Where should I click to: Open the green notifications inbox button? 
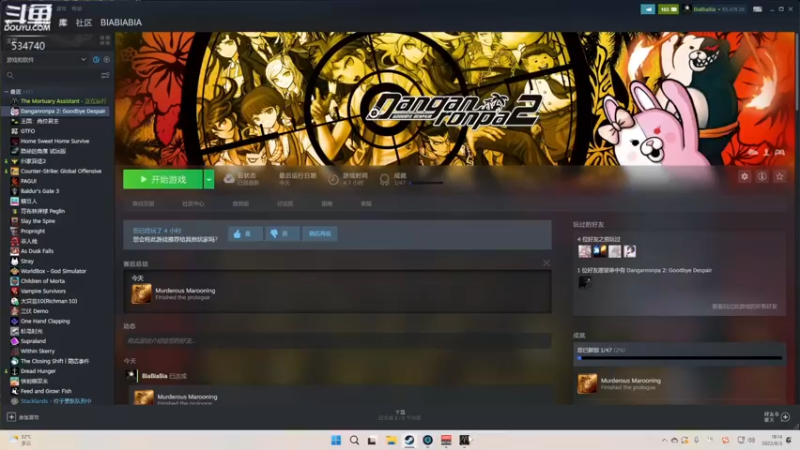coord(668,9)
